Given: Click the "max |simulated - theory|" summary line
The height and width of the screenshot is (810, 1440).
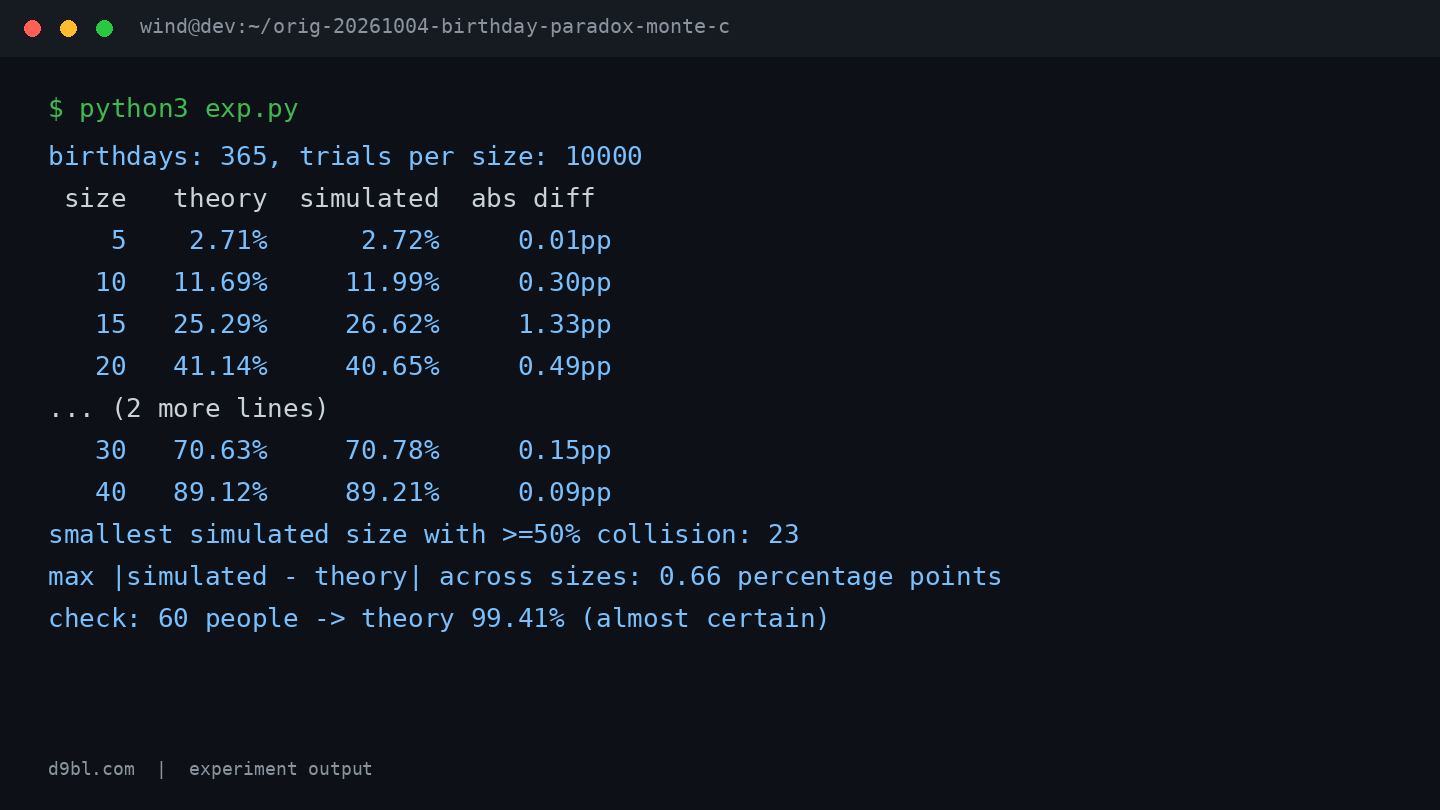Looking at the screenshot, I should click(x=525, y=577).
